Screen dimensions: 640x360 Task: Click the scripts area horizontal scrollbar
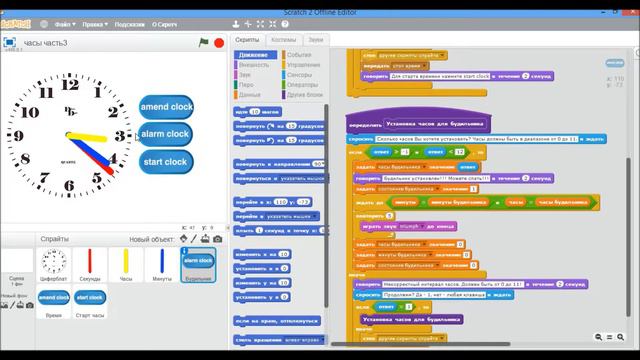(420, 344)
